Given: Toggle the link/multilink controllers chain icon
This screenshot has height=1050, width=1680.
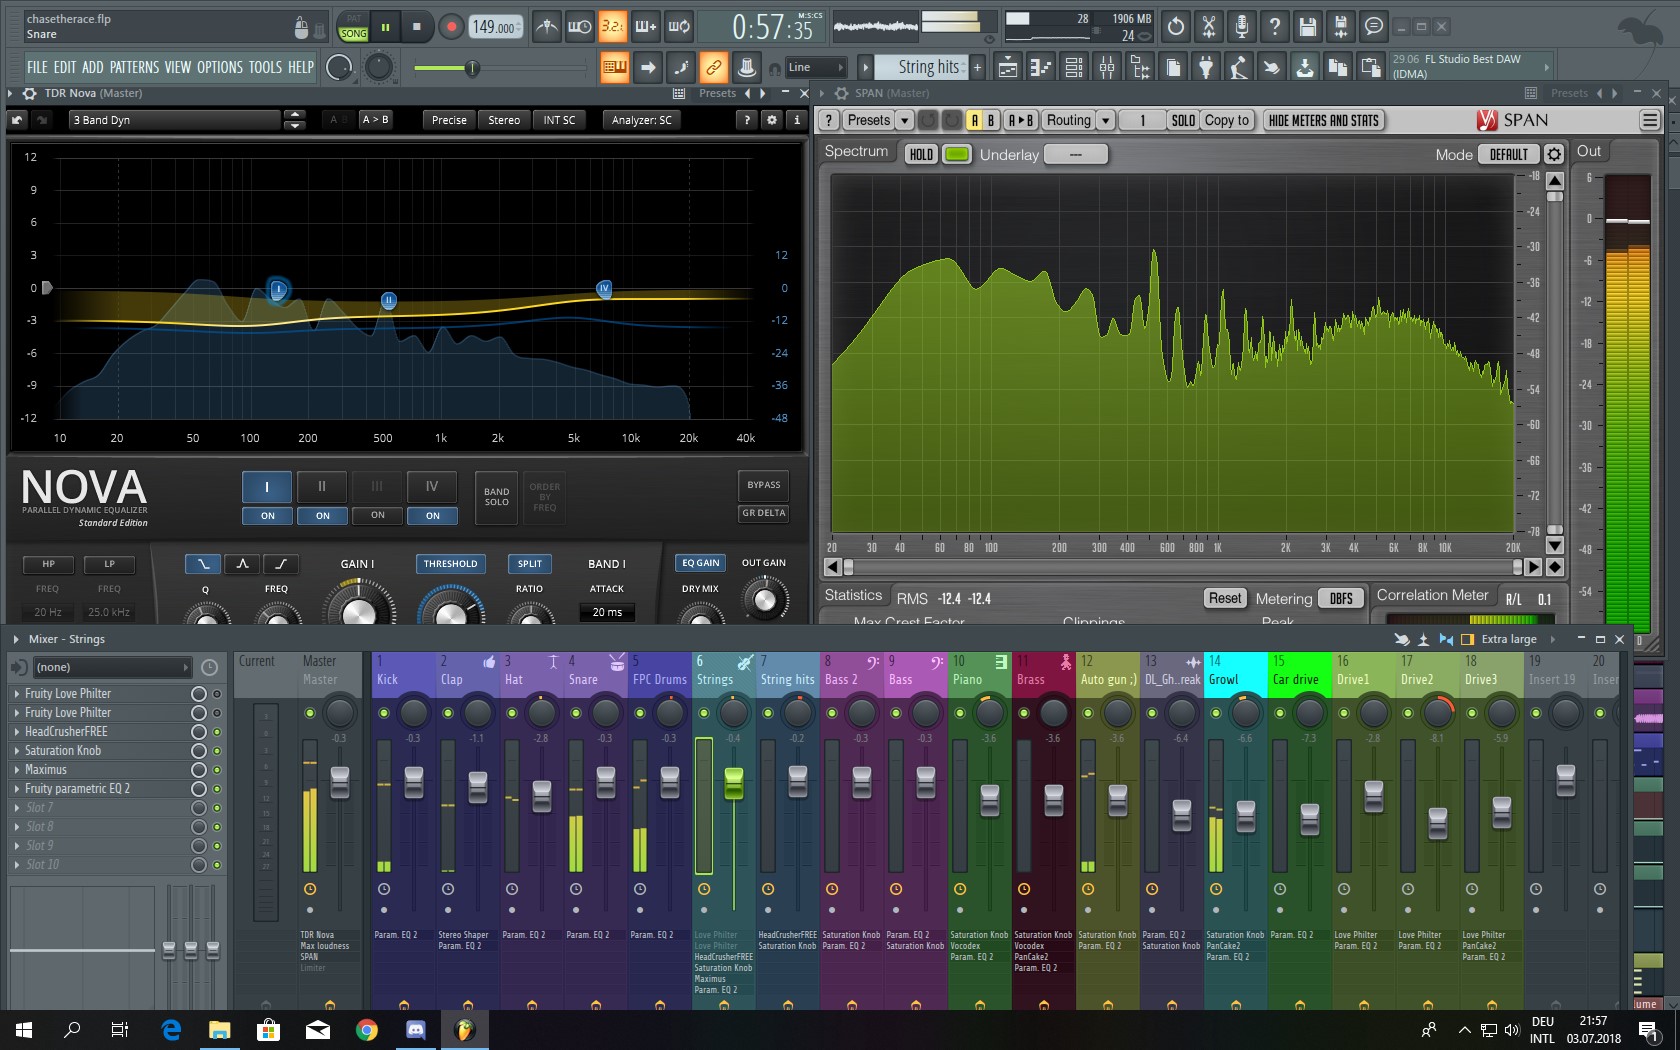Looking at the screenshot, I should (x=713, y=67).
